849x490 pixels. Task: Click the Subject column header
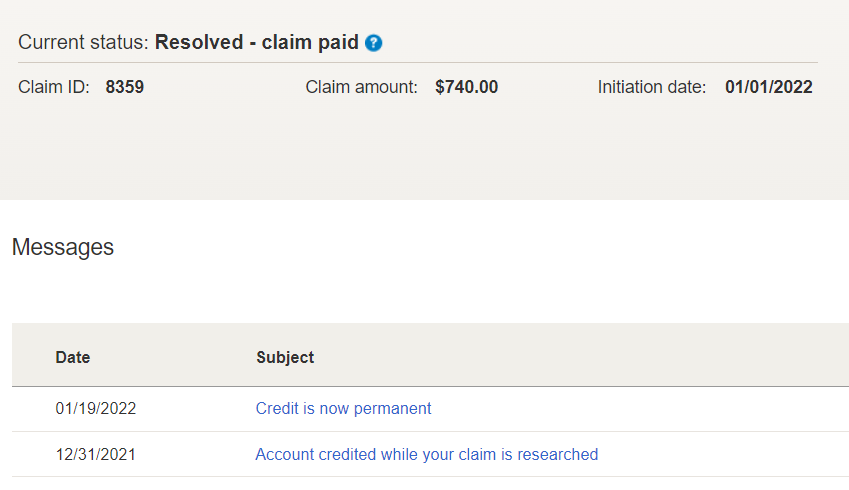tap(285, 357)
